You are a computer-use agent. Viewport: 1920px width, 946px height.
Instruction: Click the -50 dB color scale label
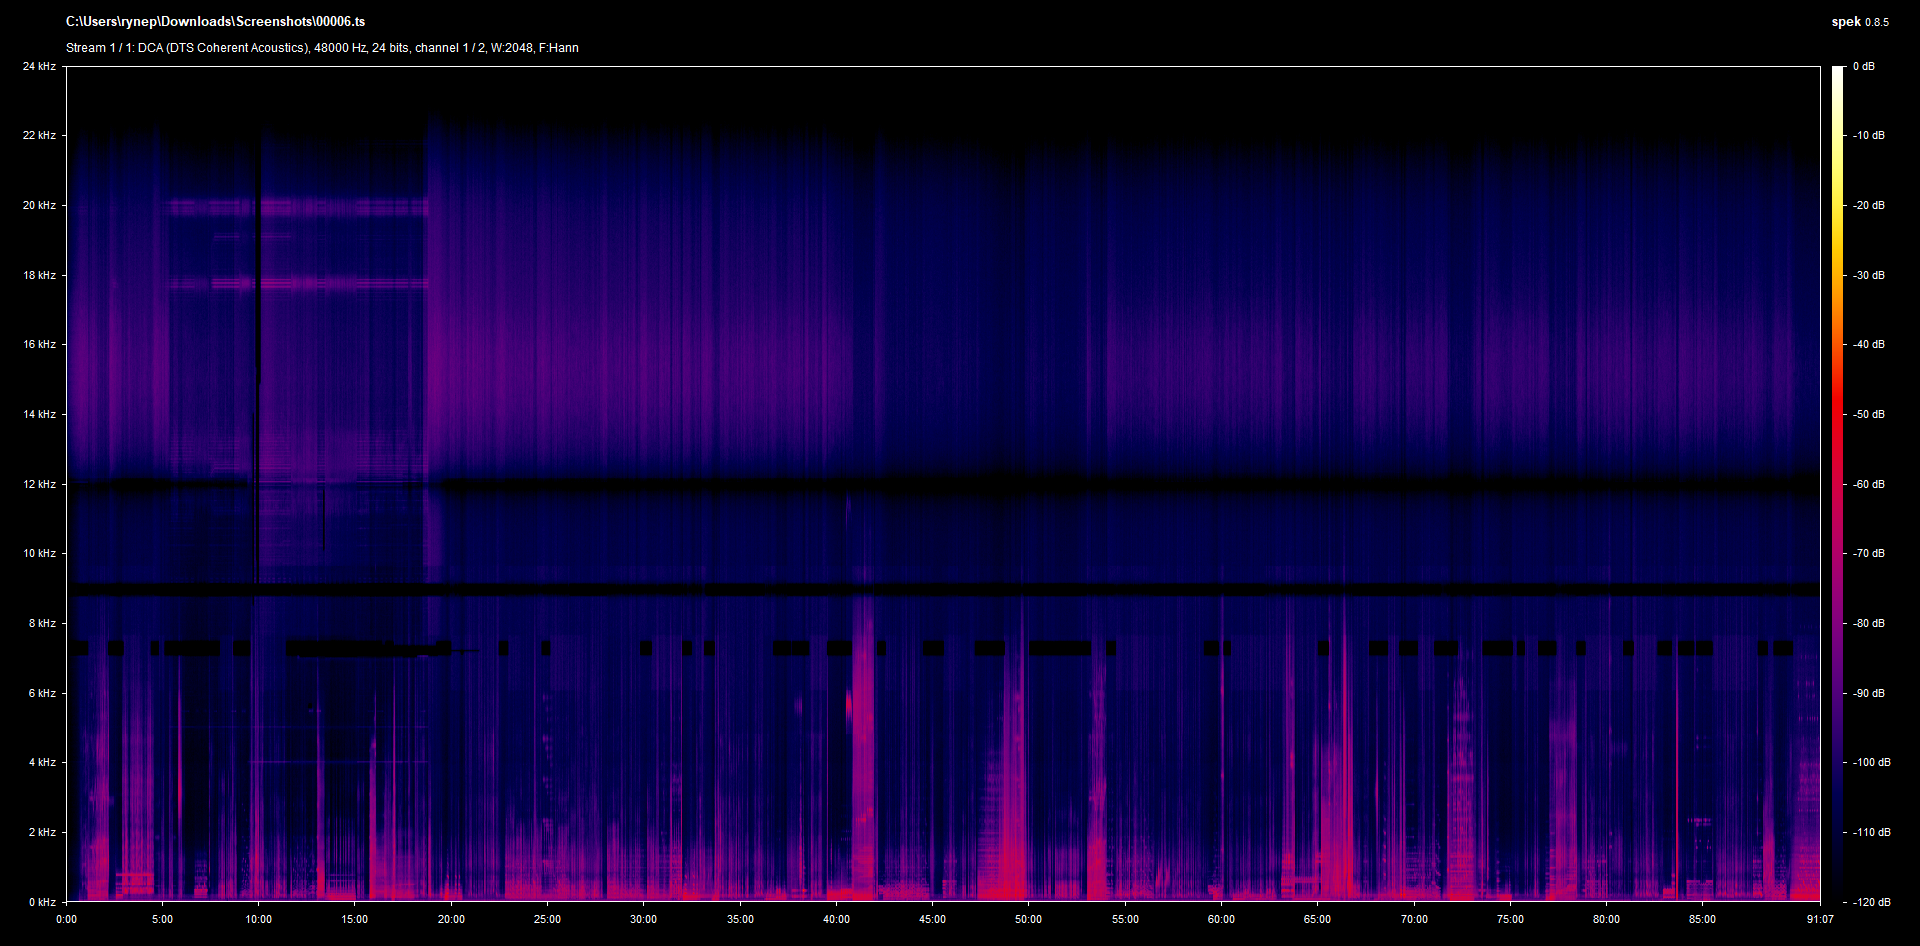[1869, 415]
